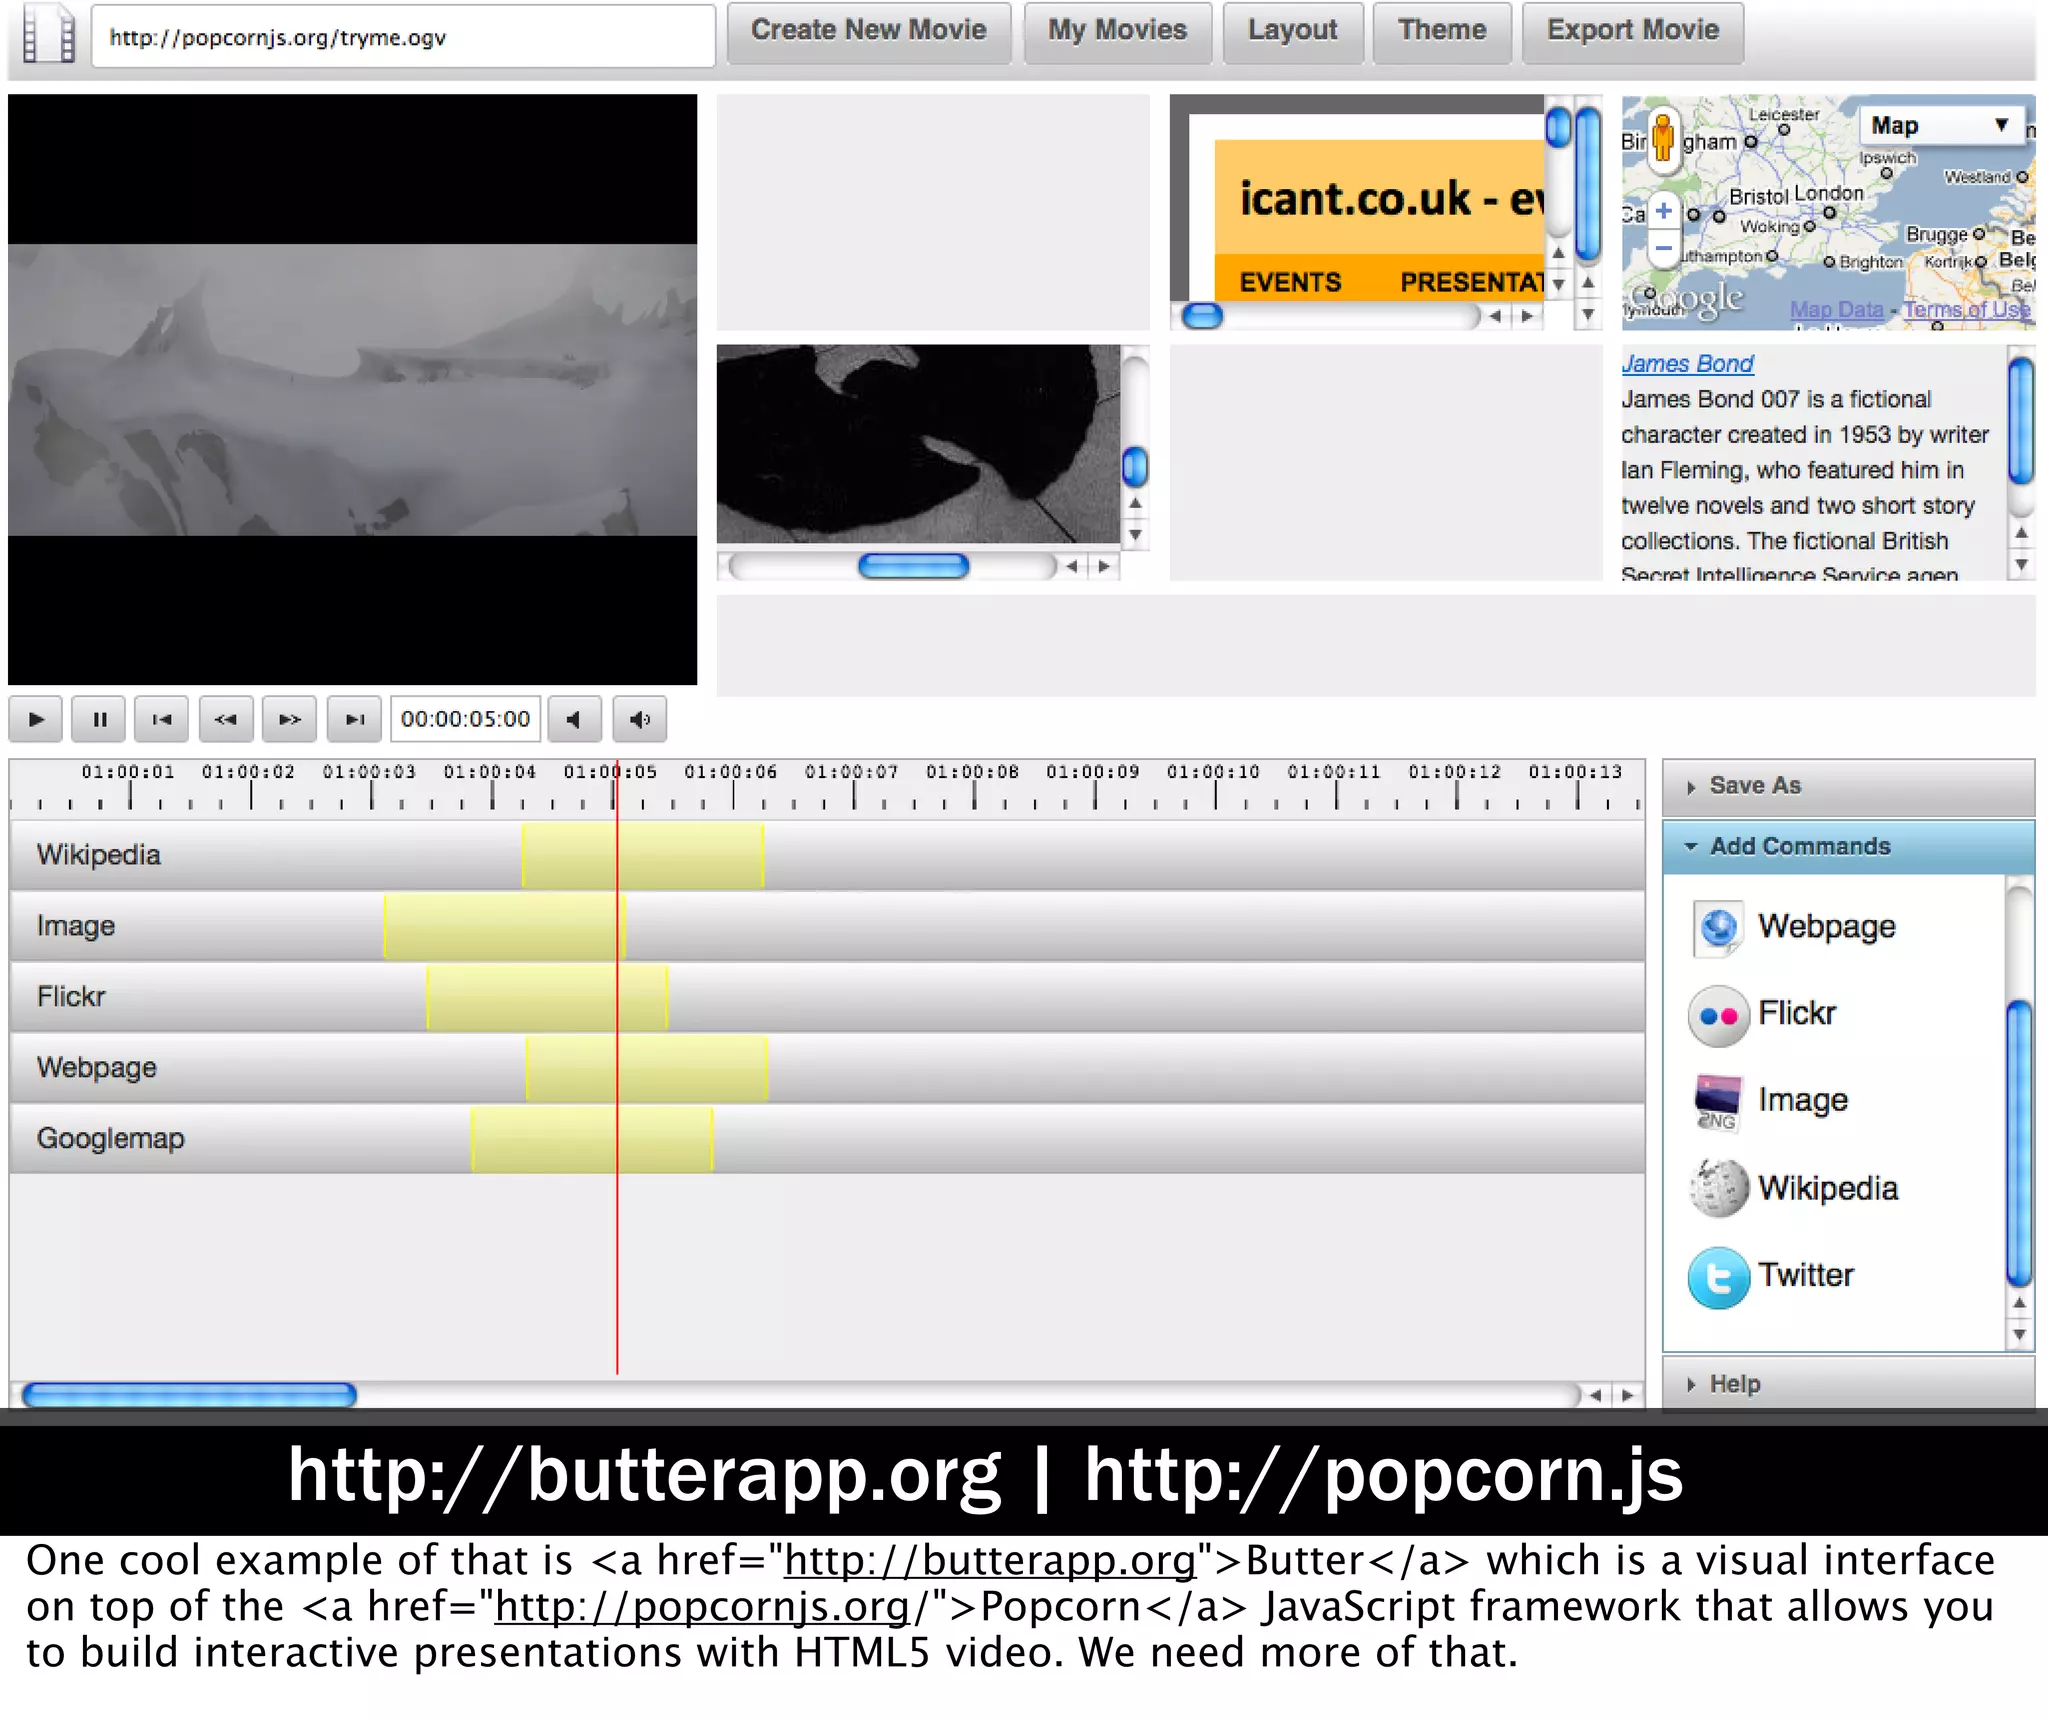Raise volume with the loud speaker icon
The height and width of the screenshot is (1720, 2048).
(640, 719)
